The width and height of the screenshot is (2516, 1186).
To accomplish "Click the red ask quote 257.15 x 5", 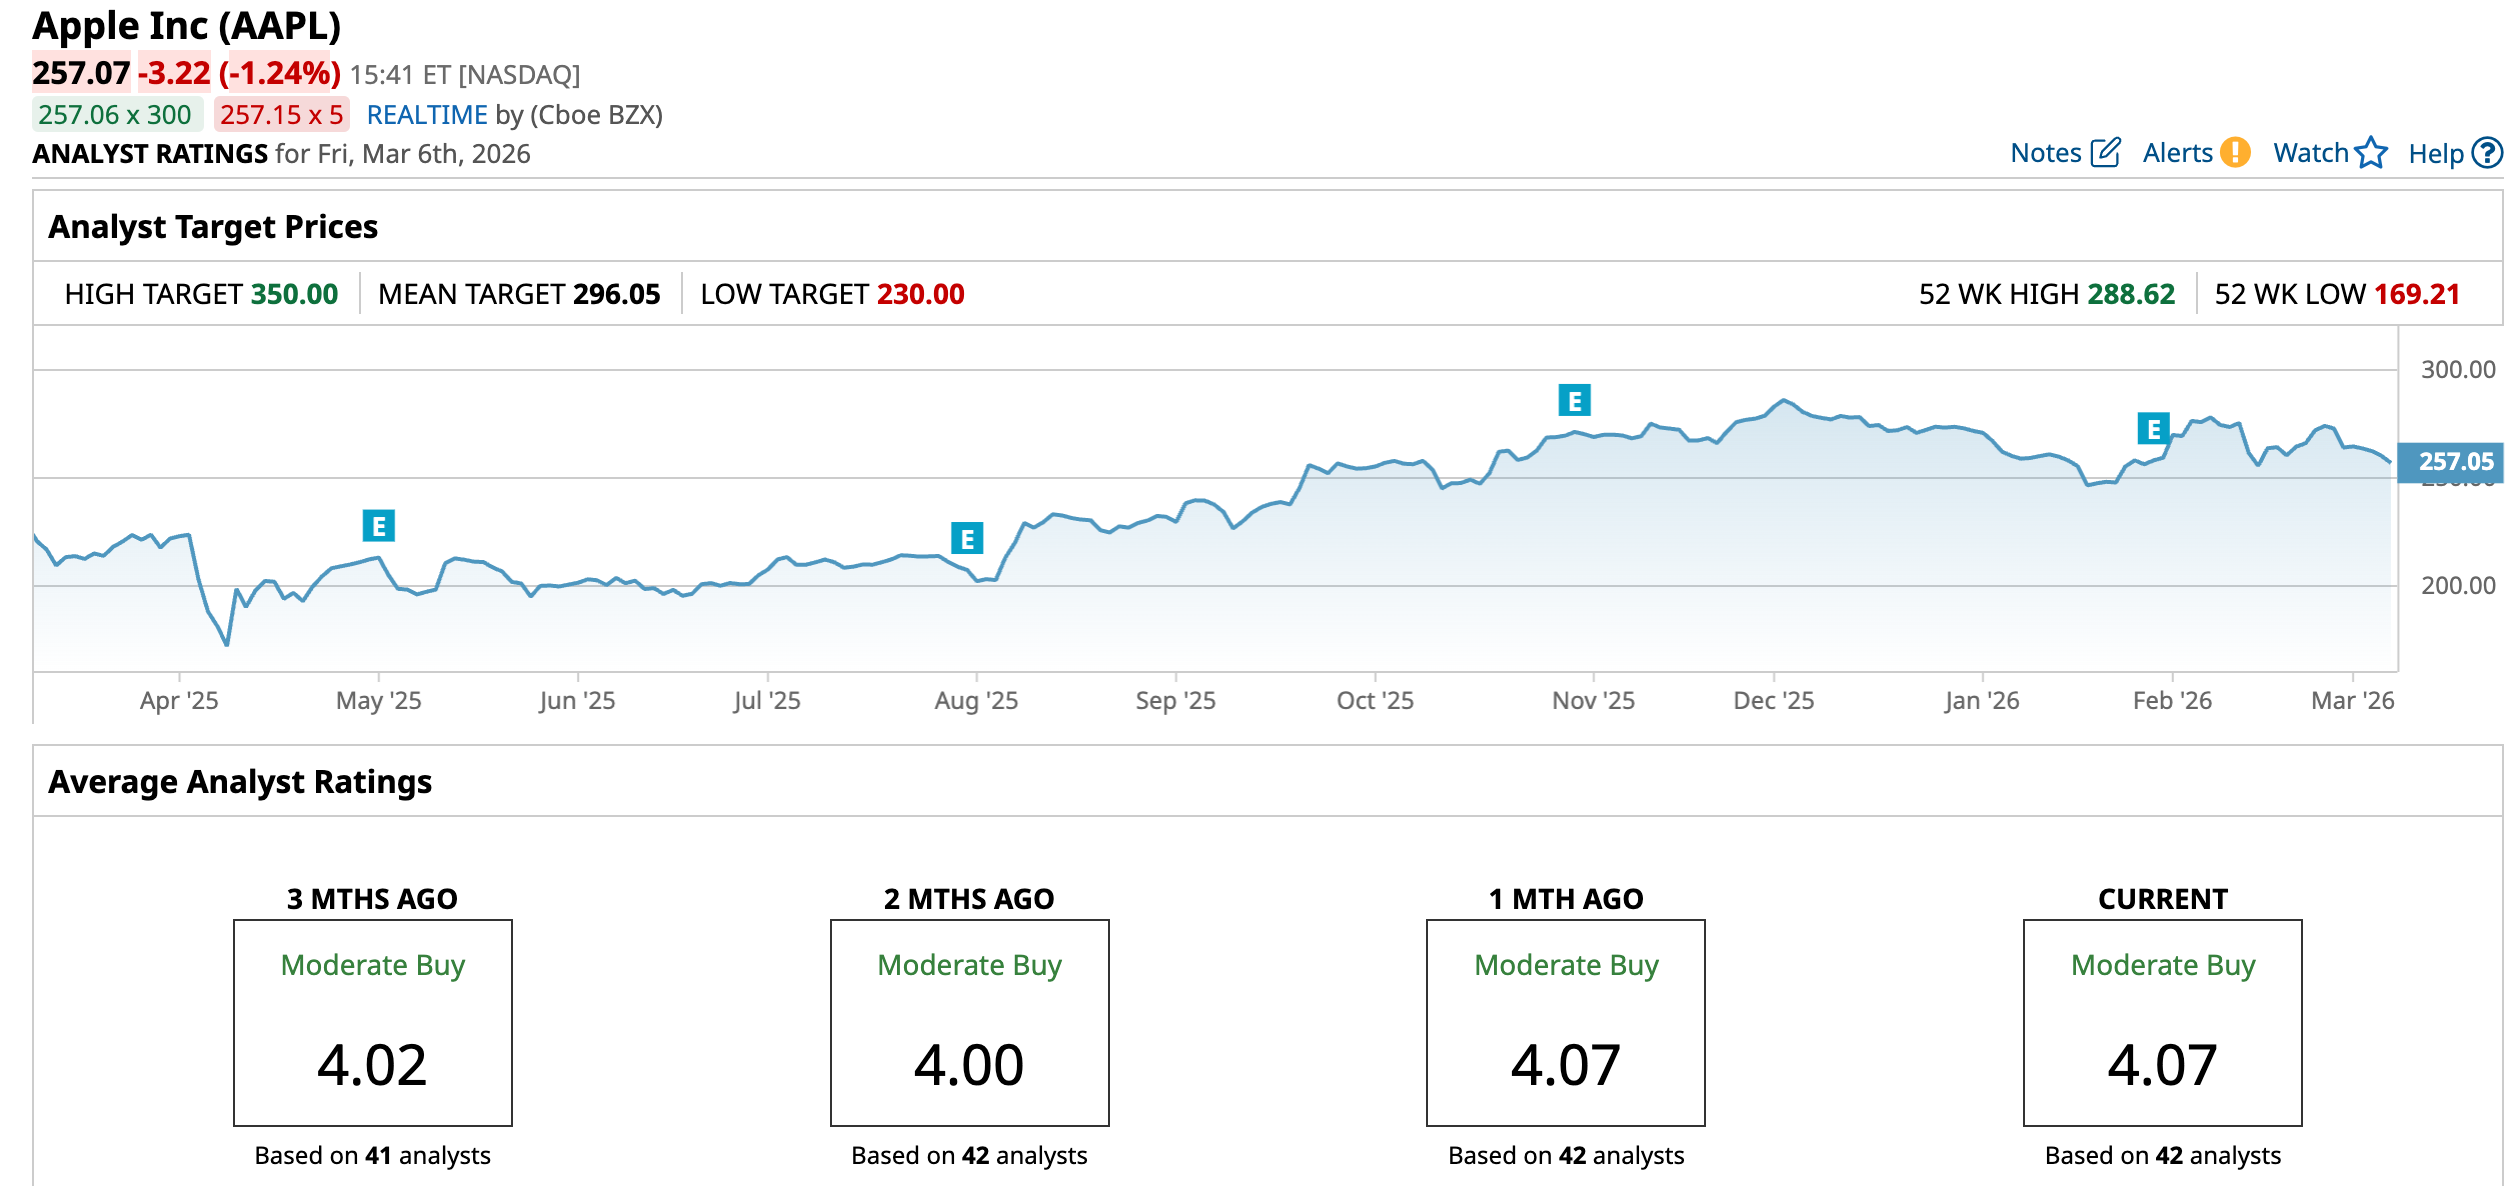I will point(281,115).
